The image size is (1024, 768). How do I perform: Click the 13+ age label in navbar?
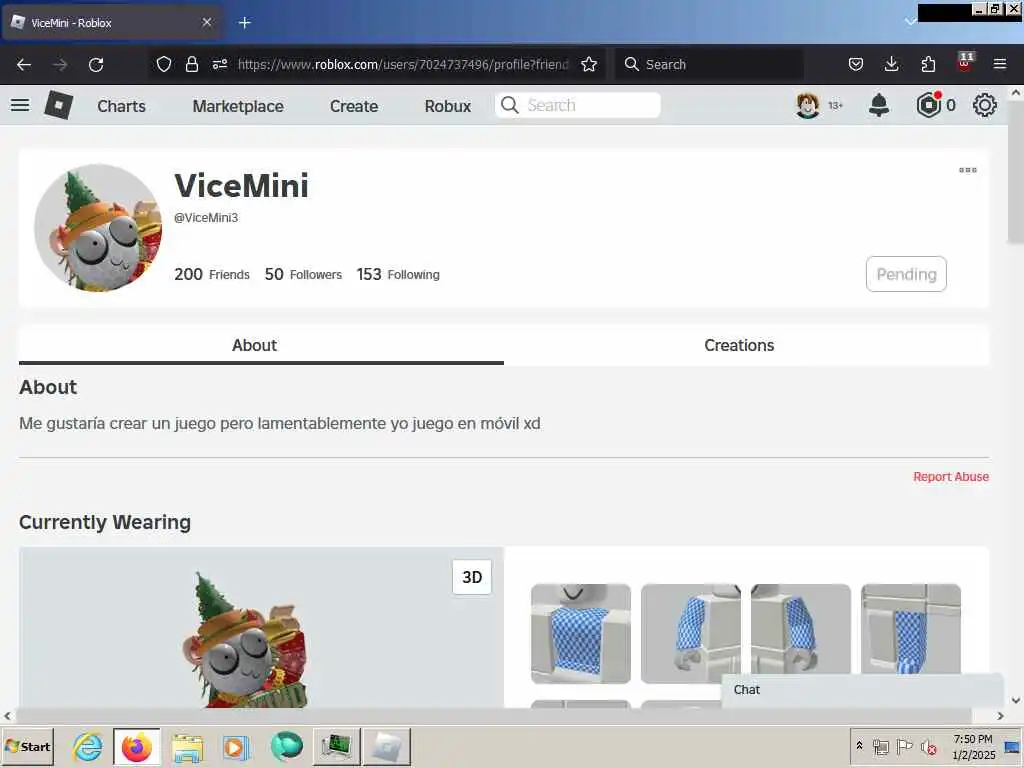[835, 105]
